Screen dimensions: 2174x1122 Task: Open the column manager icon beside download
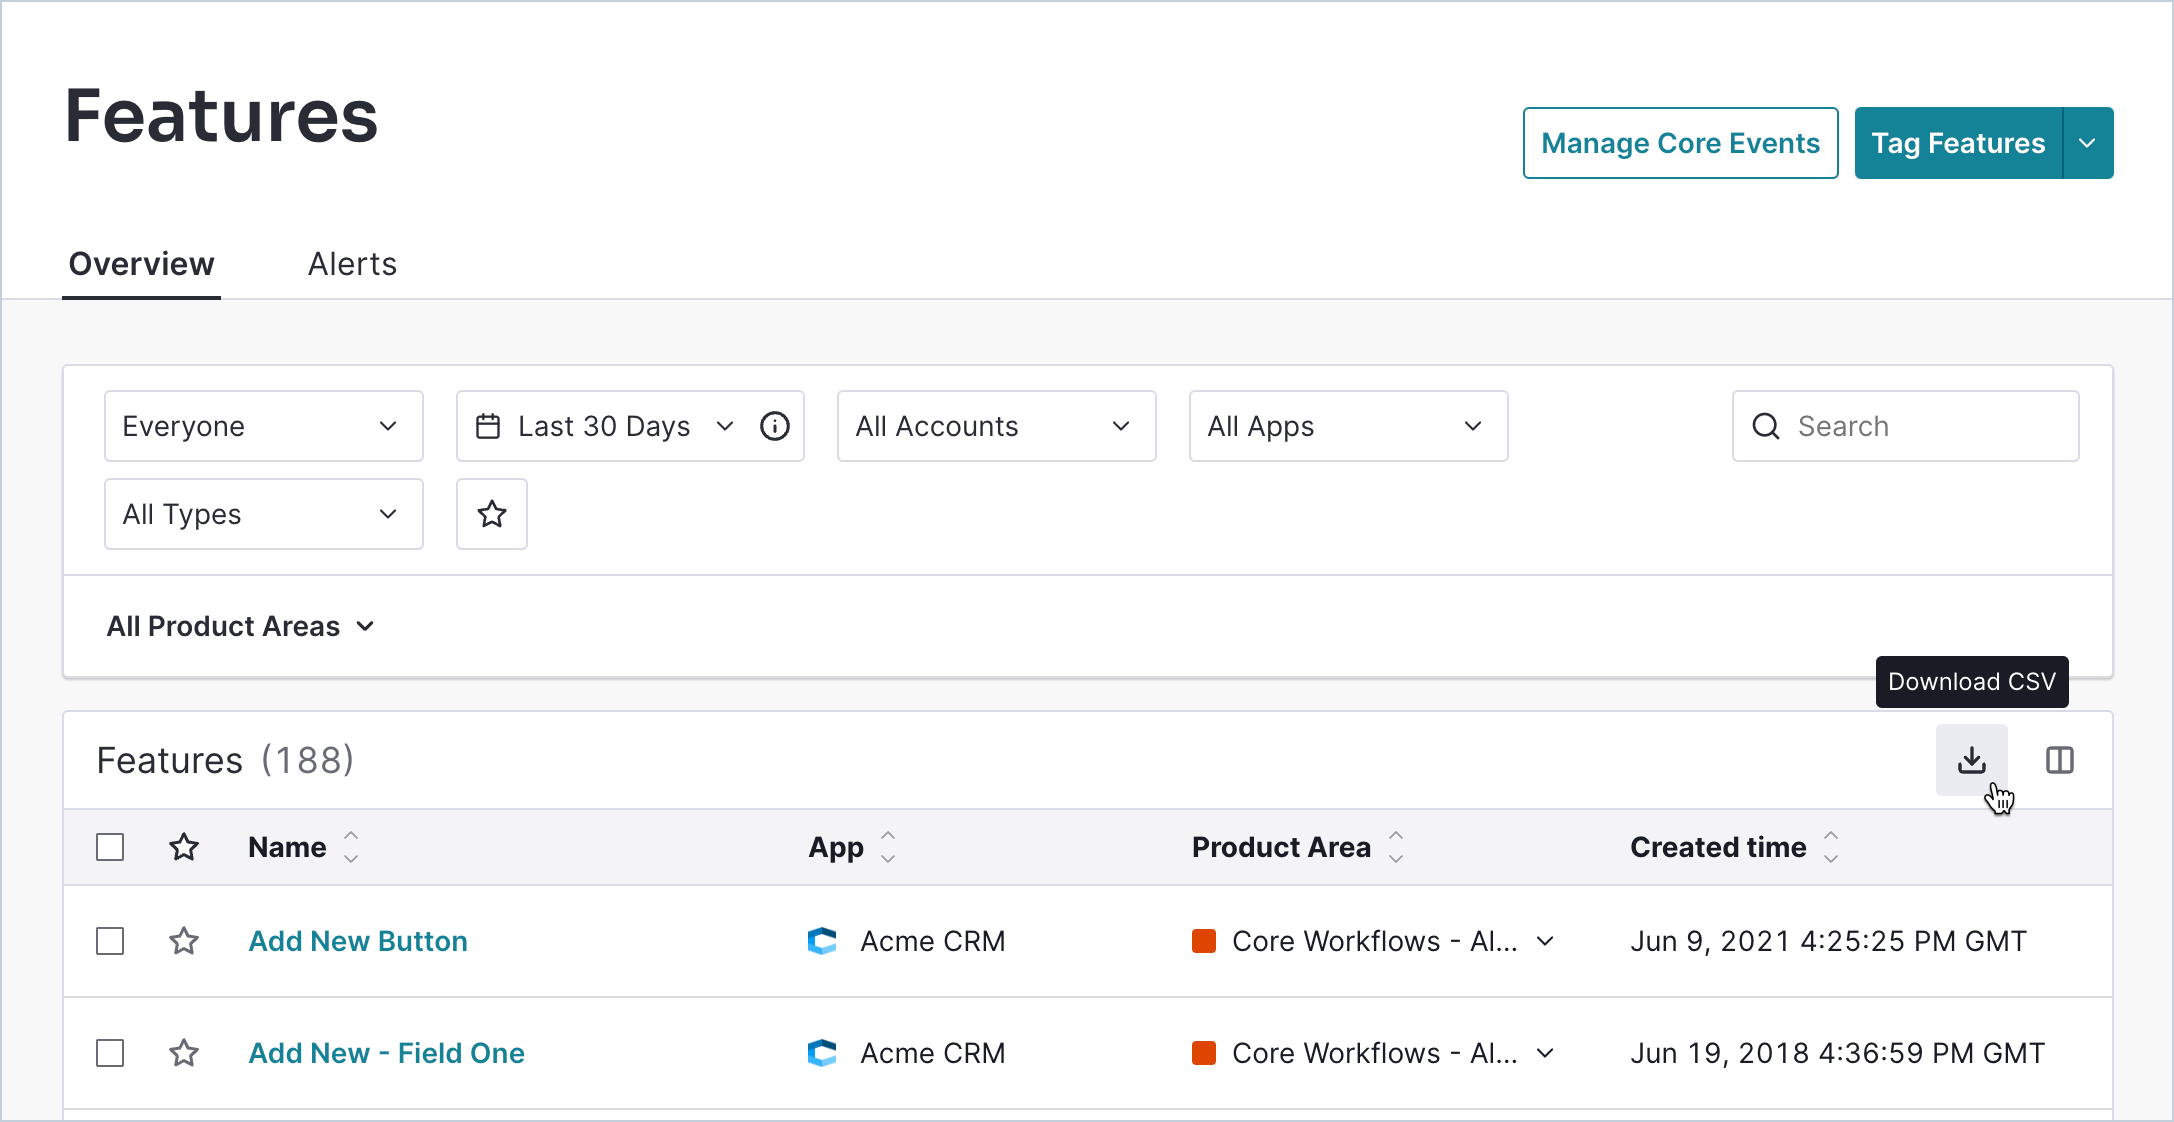[x=2060, y=760]
